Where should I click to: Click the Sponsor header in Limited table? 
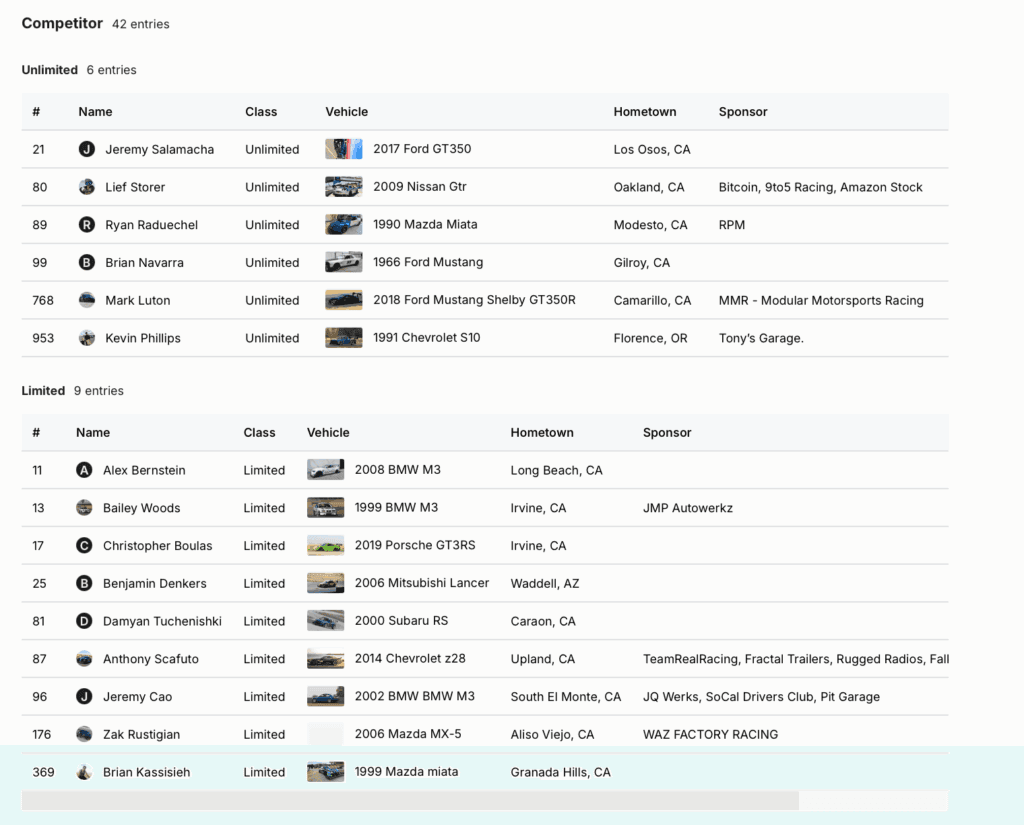click(667, 433)
